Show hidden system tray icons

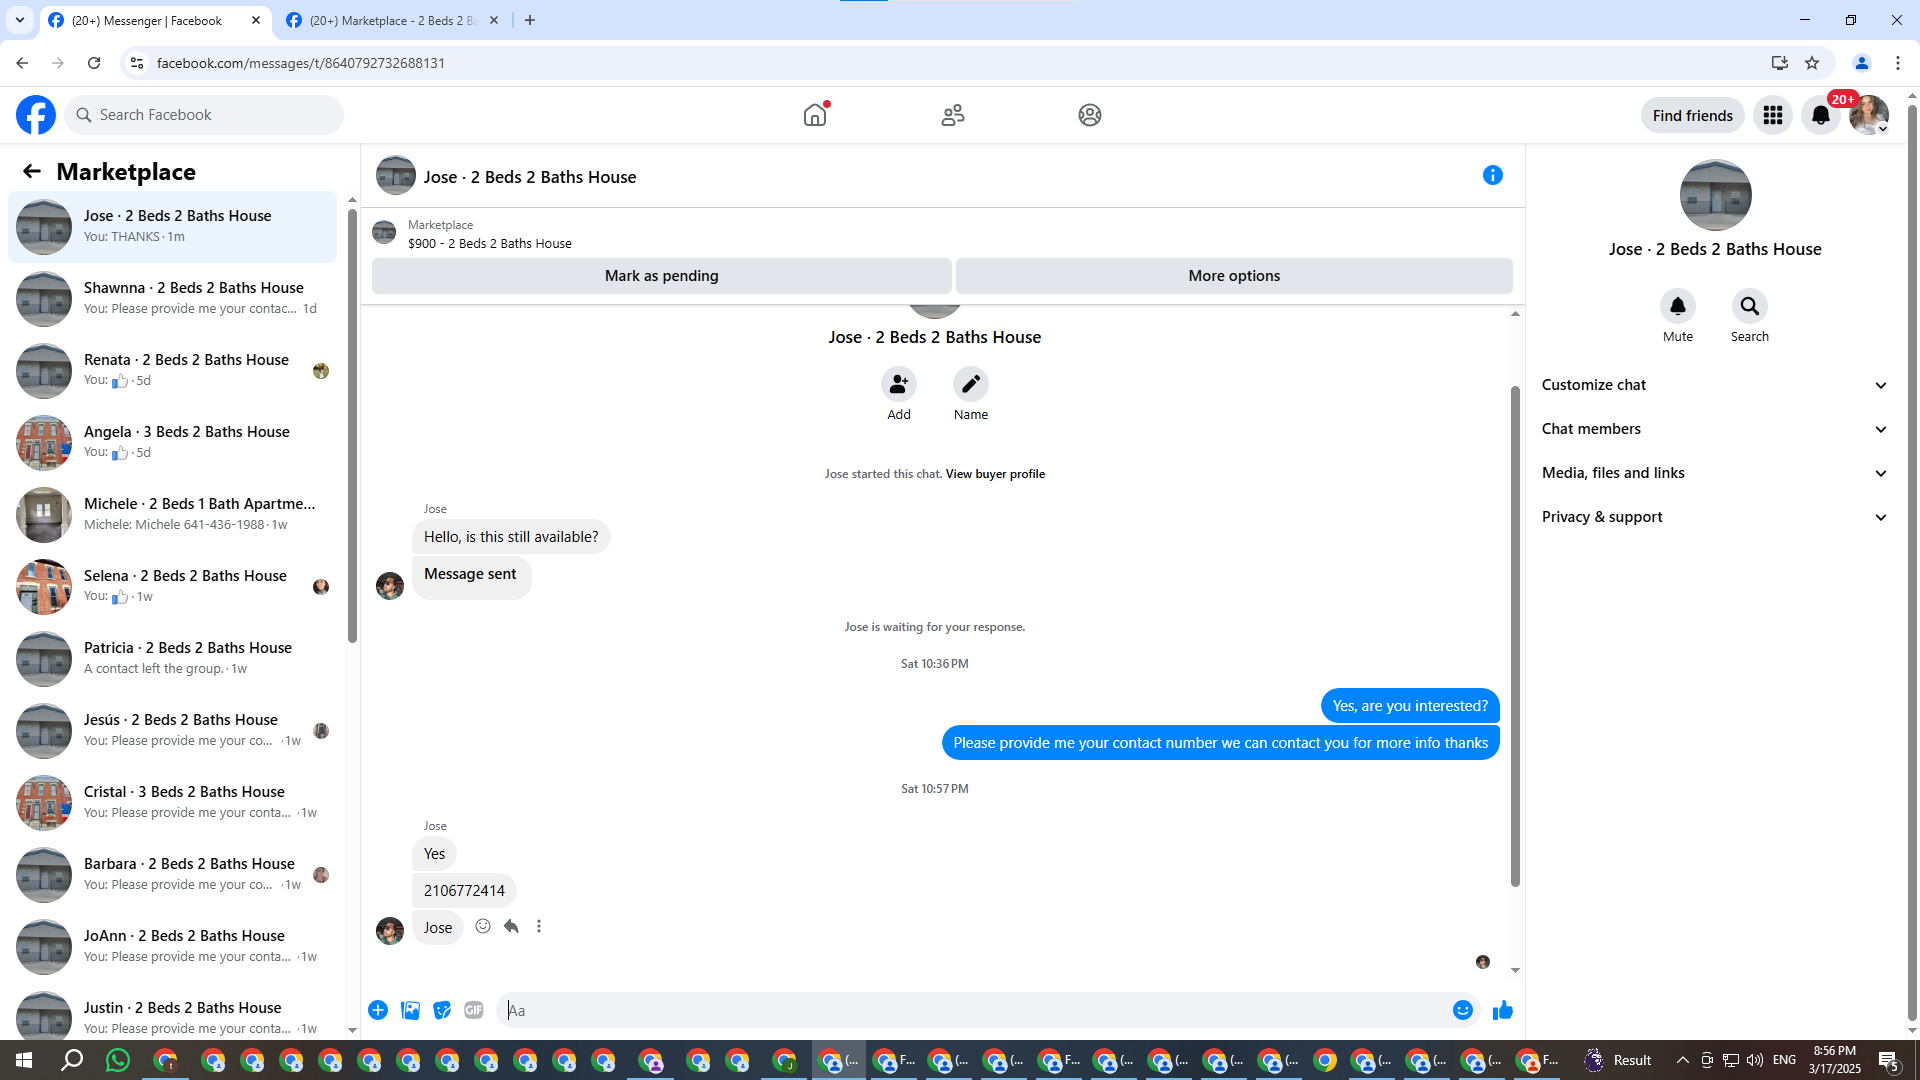pyautogui.click(x=1682, y=1060)
